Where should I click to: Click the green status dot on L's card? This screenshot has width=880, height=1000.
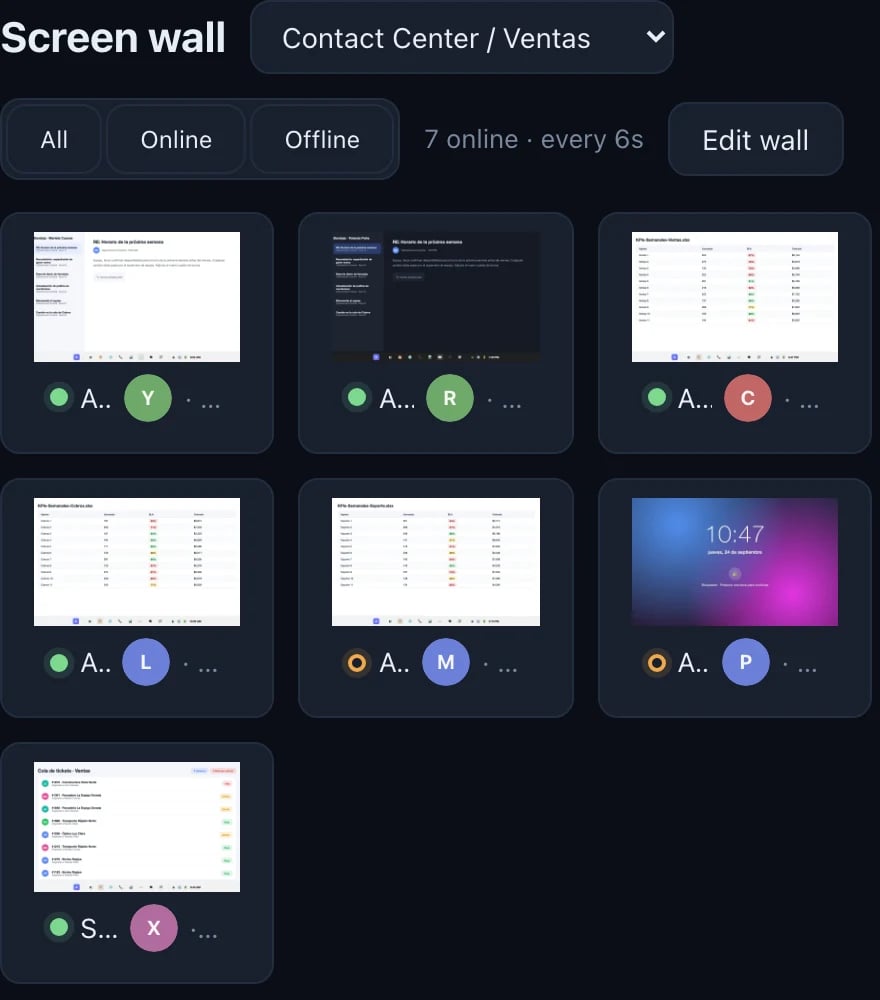point(59,663)
